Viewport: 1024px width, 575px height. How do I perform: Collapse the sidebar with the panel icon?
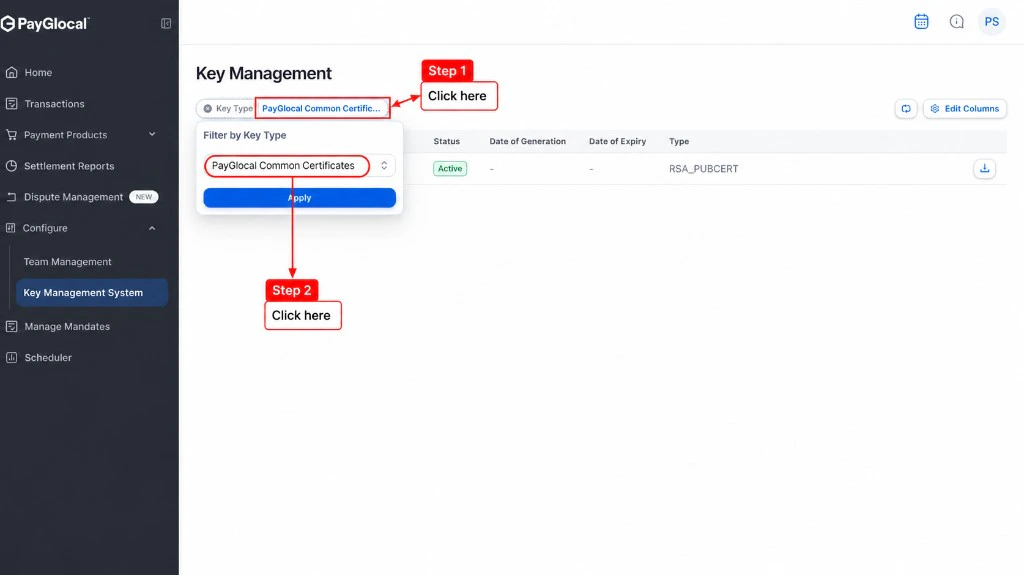[x=166, y=24]
